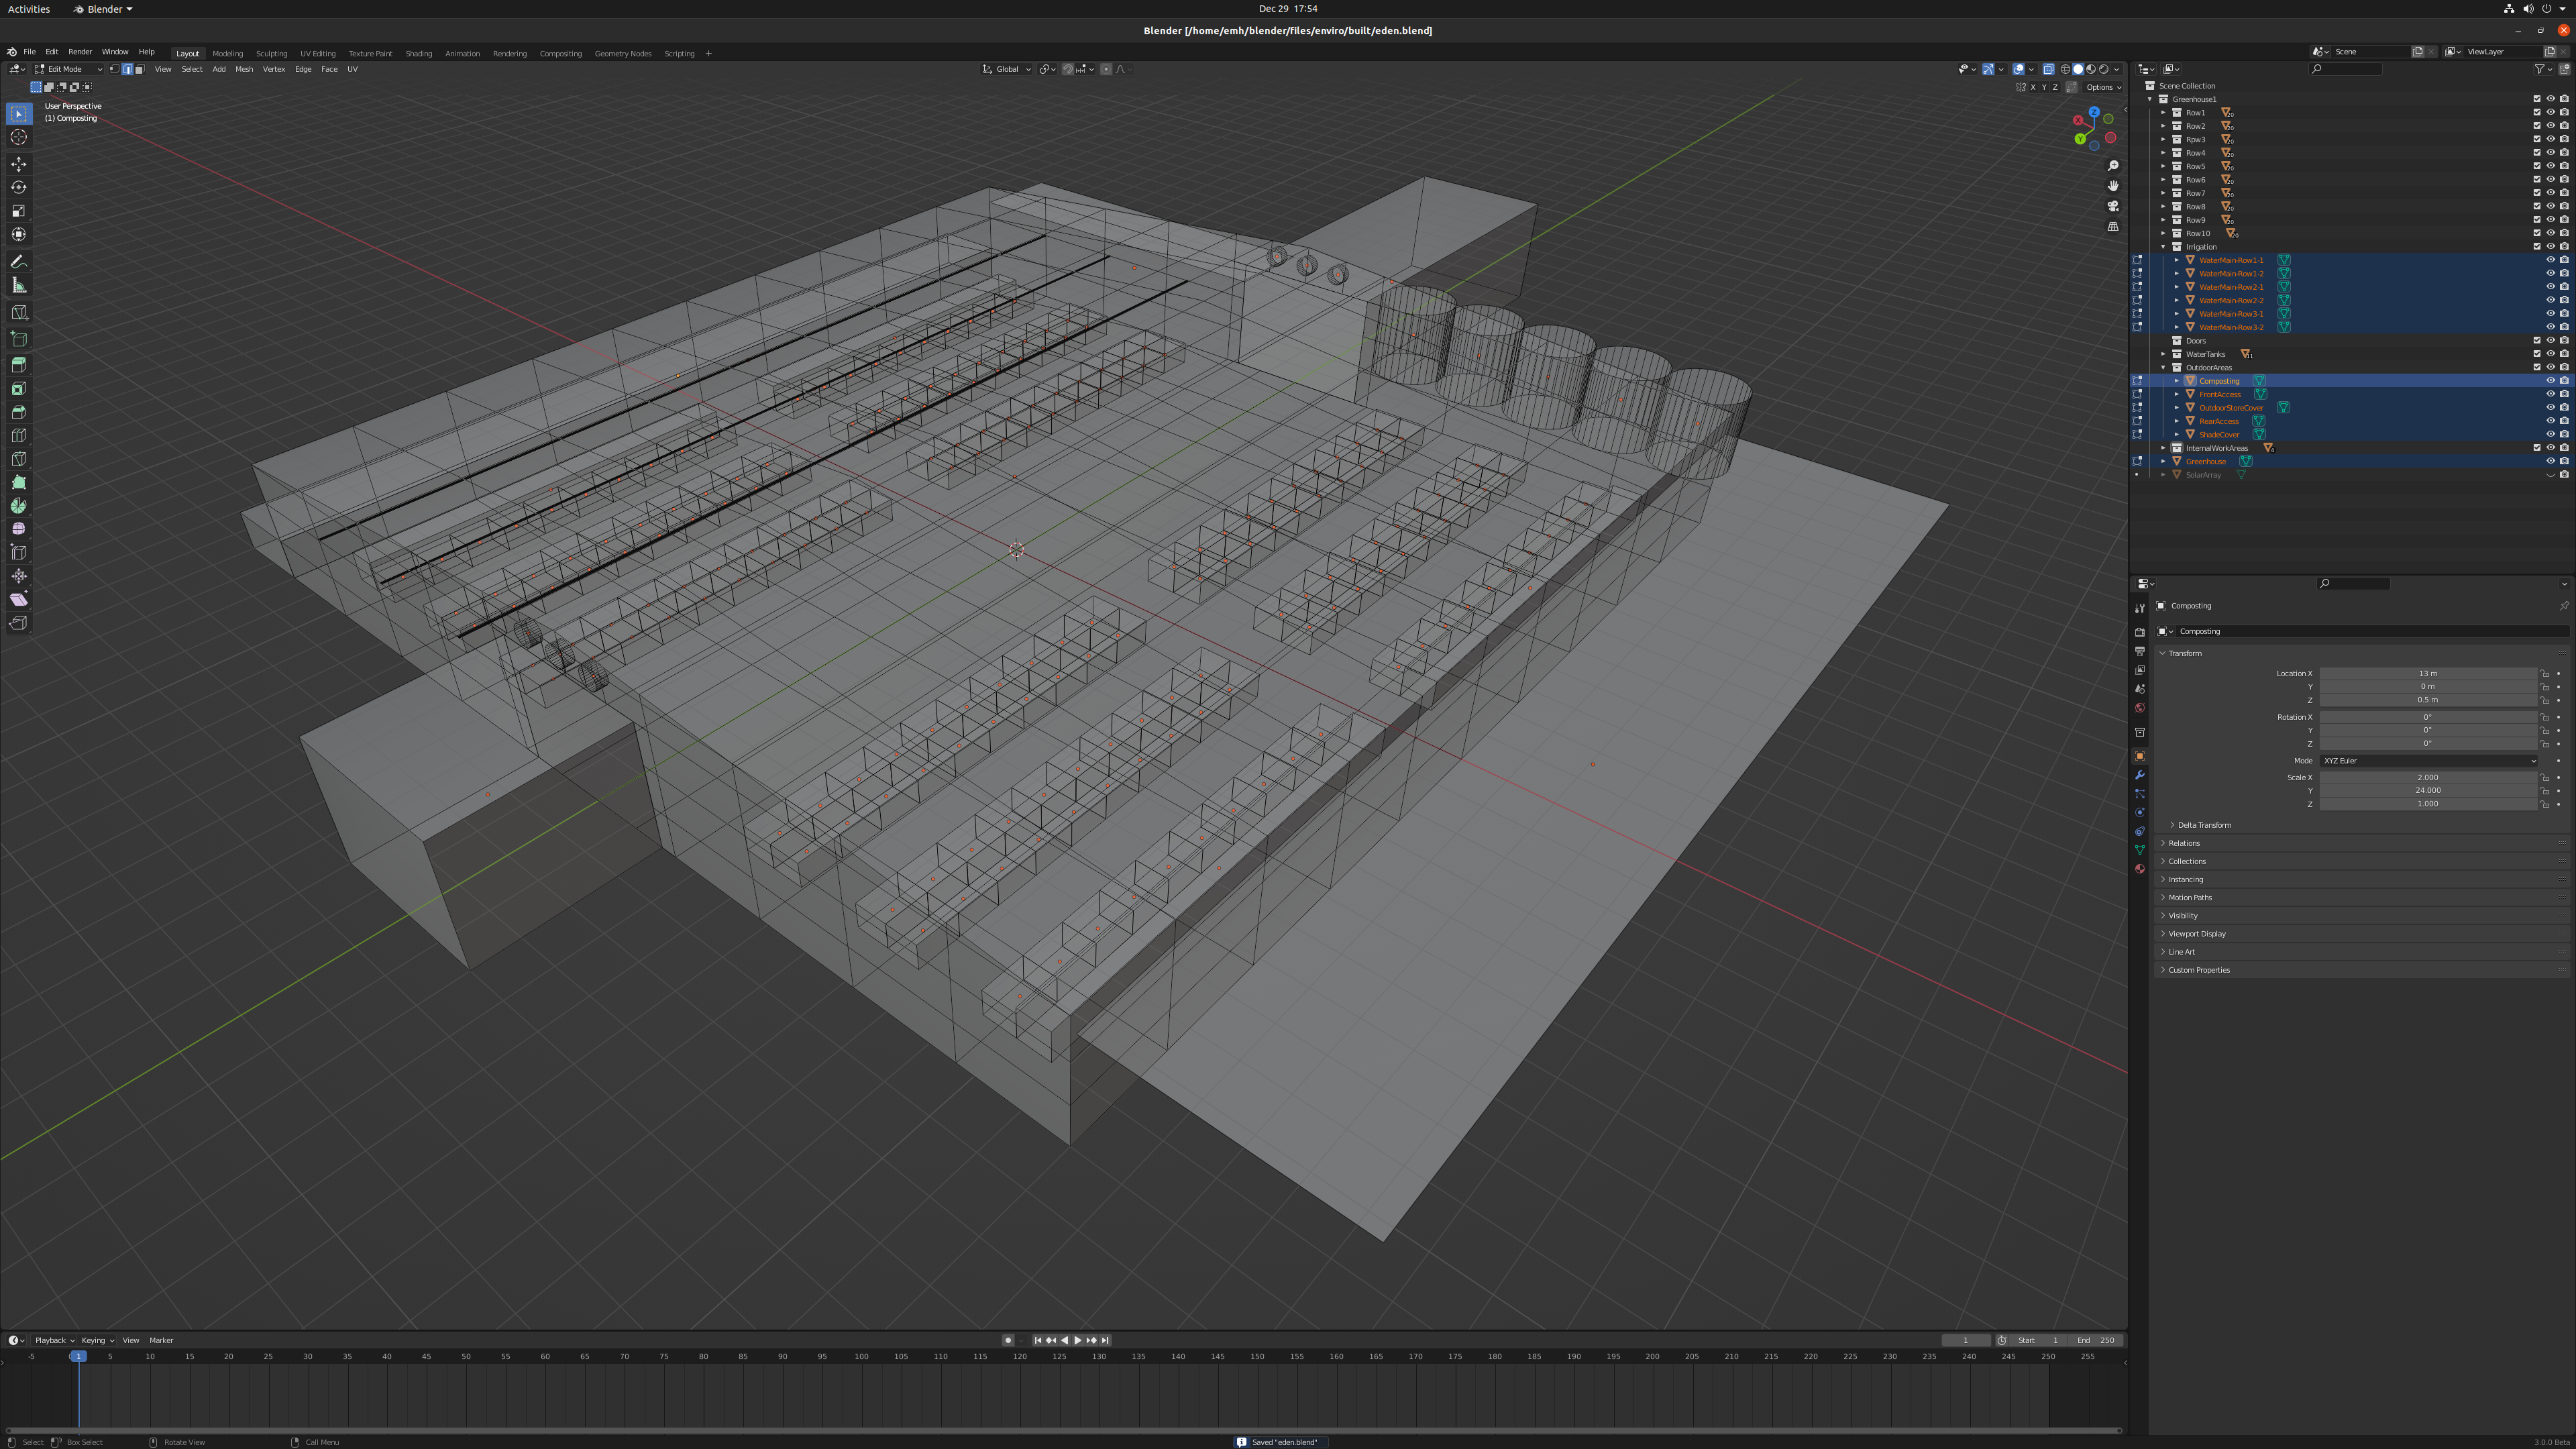The height and width of the screenshot is (1449, 2576).
Task: Lock the Location X property
Action: 2545,674
